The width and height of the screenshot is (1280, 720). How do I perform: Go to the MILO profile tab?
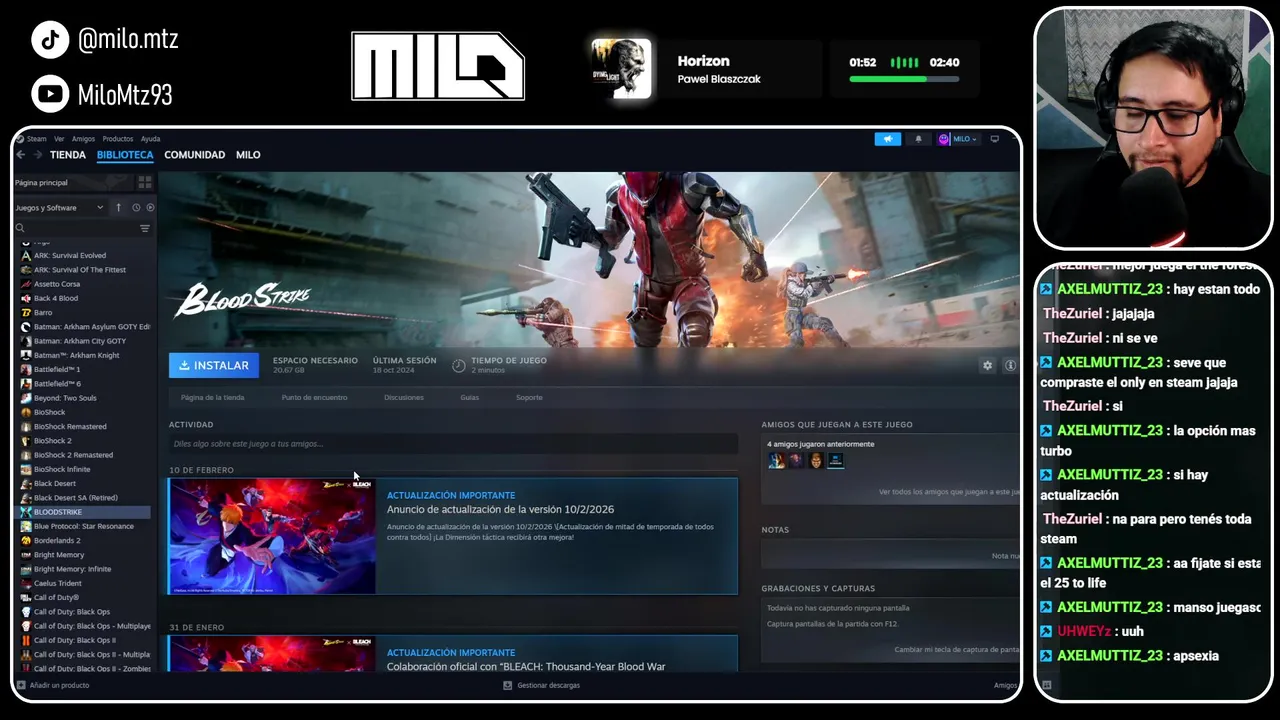(x=248, y=155)
